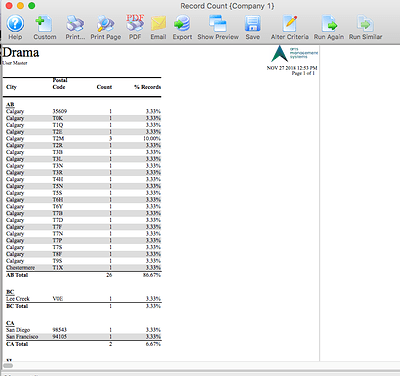Click the Page 1 of 1 label
This screenshot has width=400, height=376.
pyautogui.click(x=303, y=73)
